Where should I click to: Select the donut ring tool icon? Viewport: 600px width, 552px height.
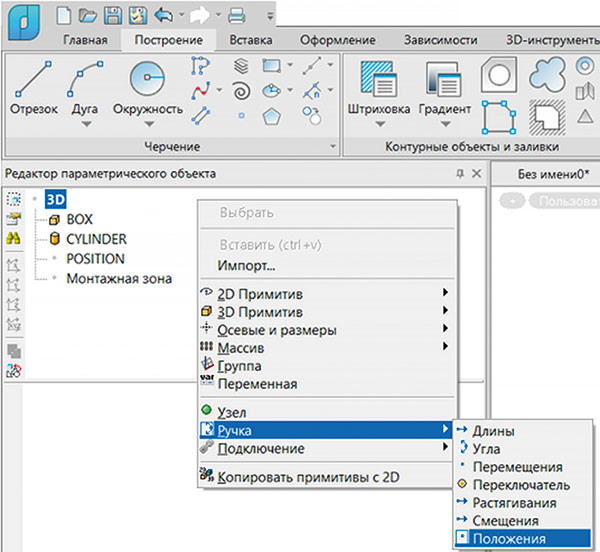point(585,66)
